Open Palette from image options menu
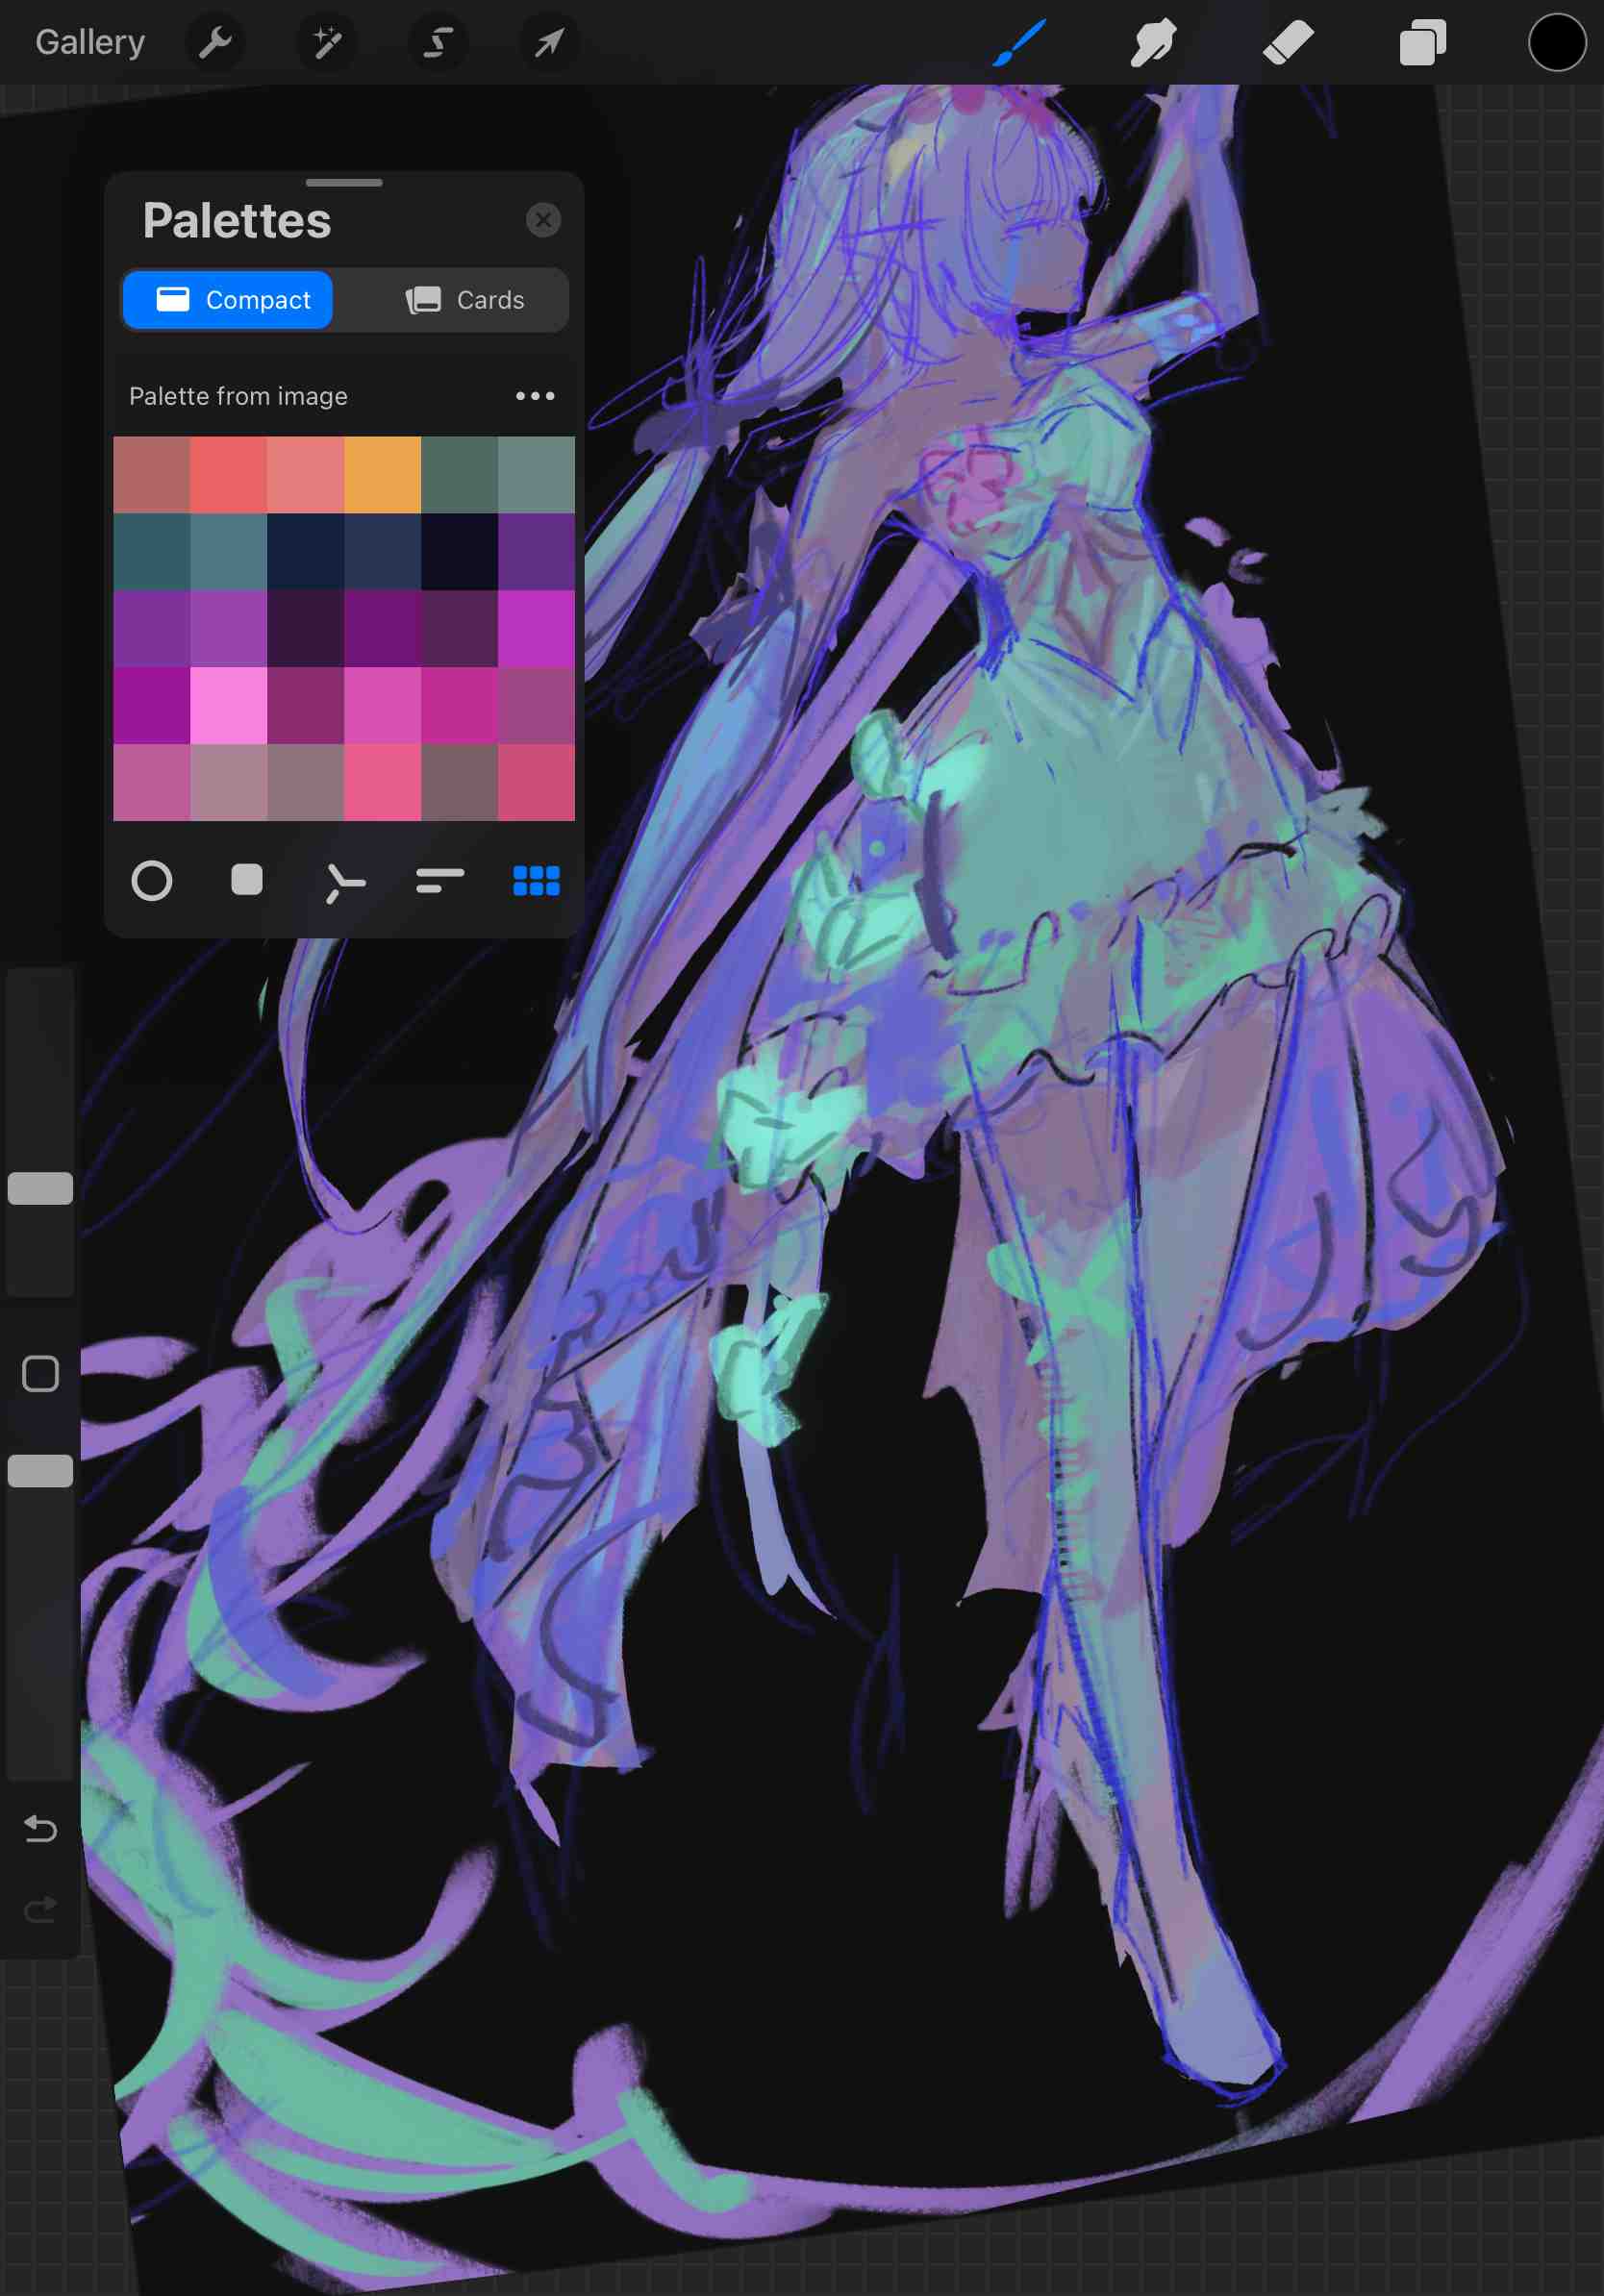 [x=535, y=396]
